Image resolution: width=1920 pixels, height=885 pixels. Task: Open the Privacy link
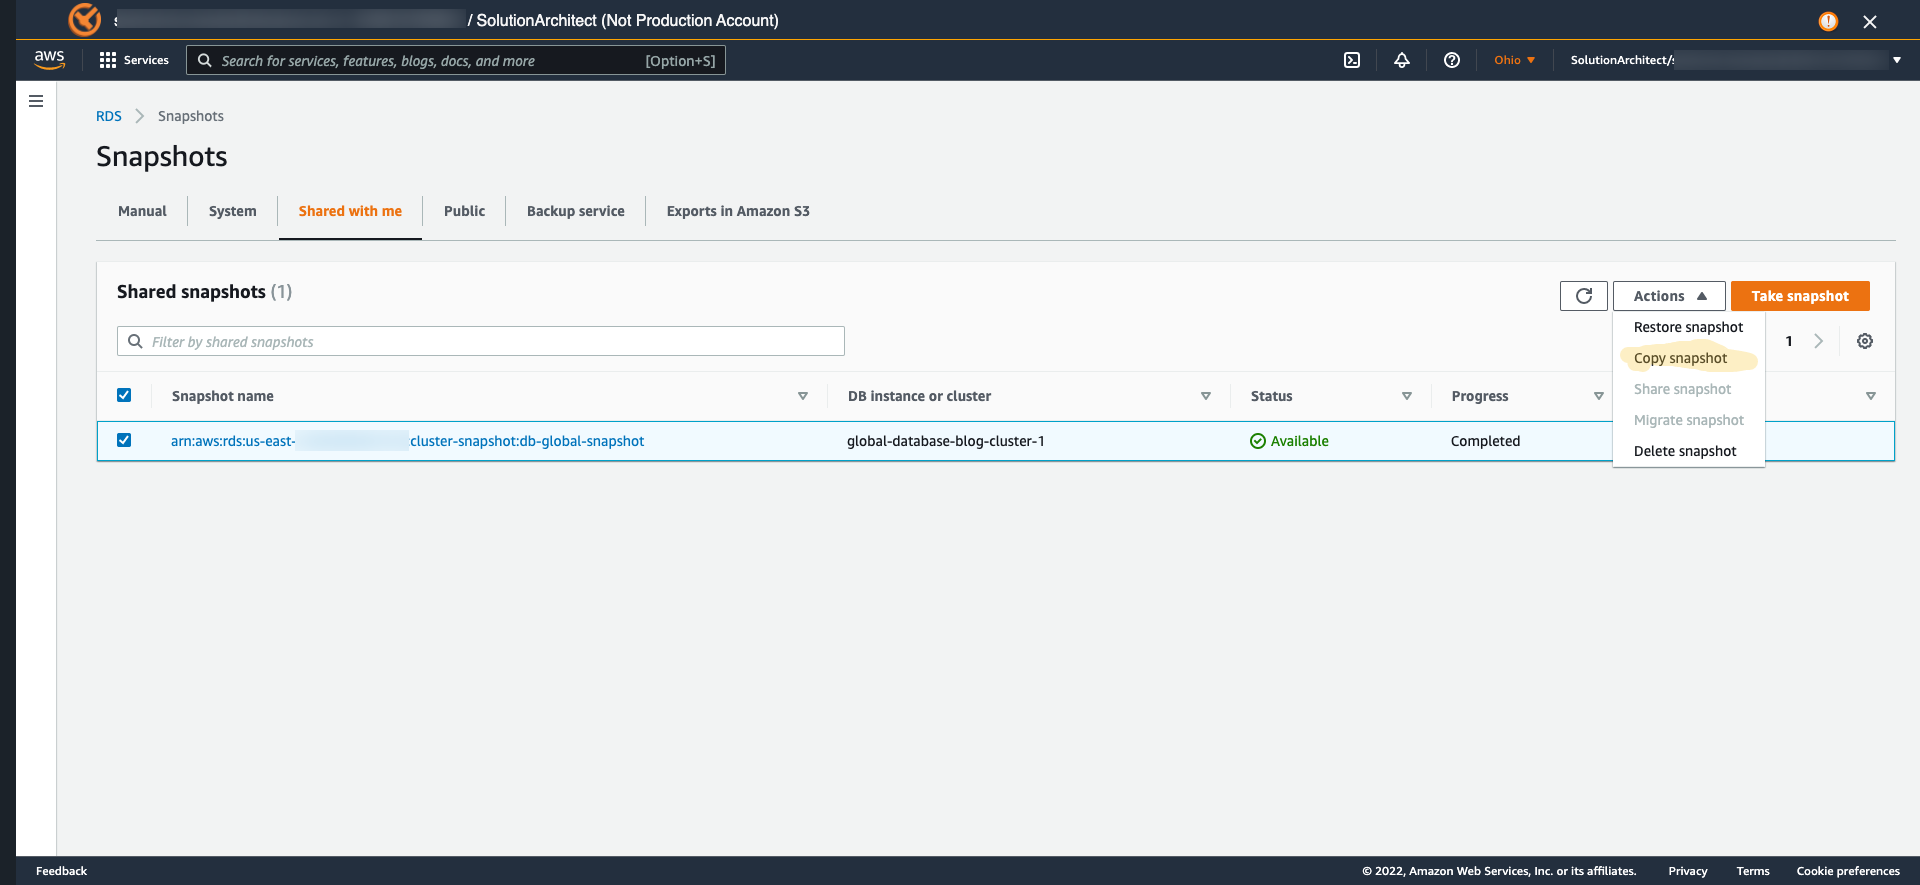click(x=1688, y=871)
